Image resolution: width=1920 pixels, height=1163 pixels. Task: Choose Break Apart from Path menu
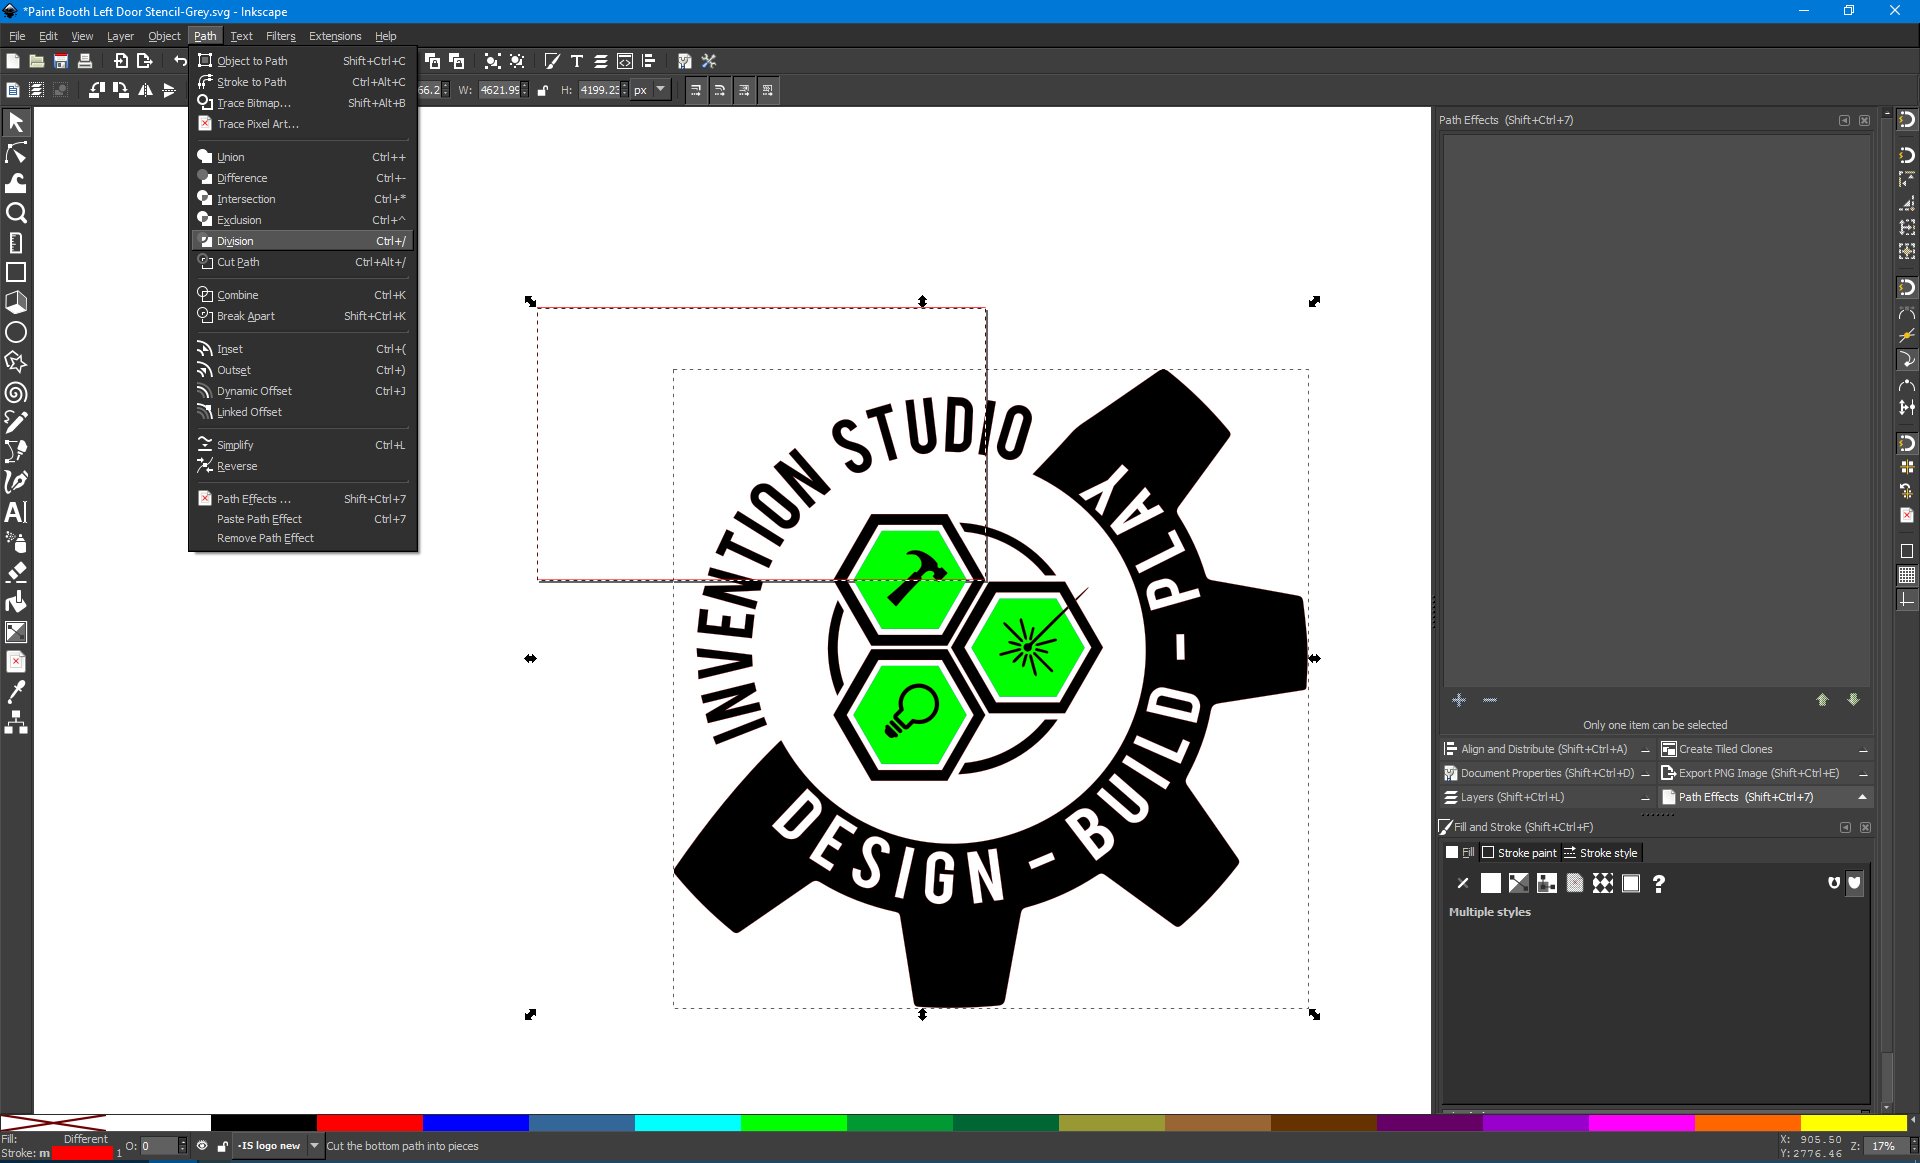302,316
